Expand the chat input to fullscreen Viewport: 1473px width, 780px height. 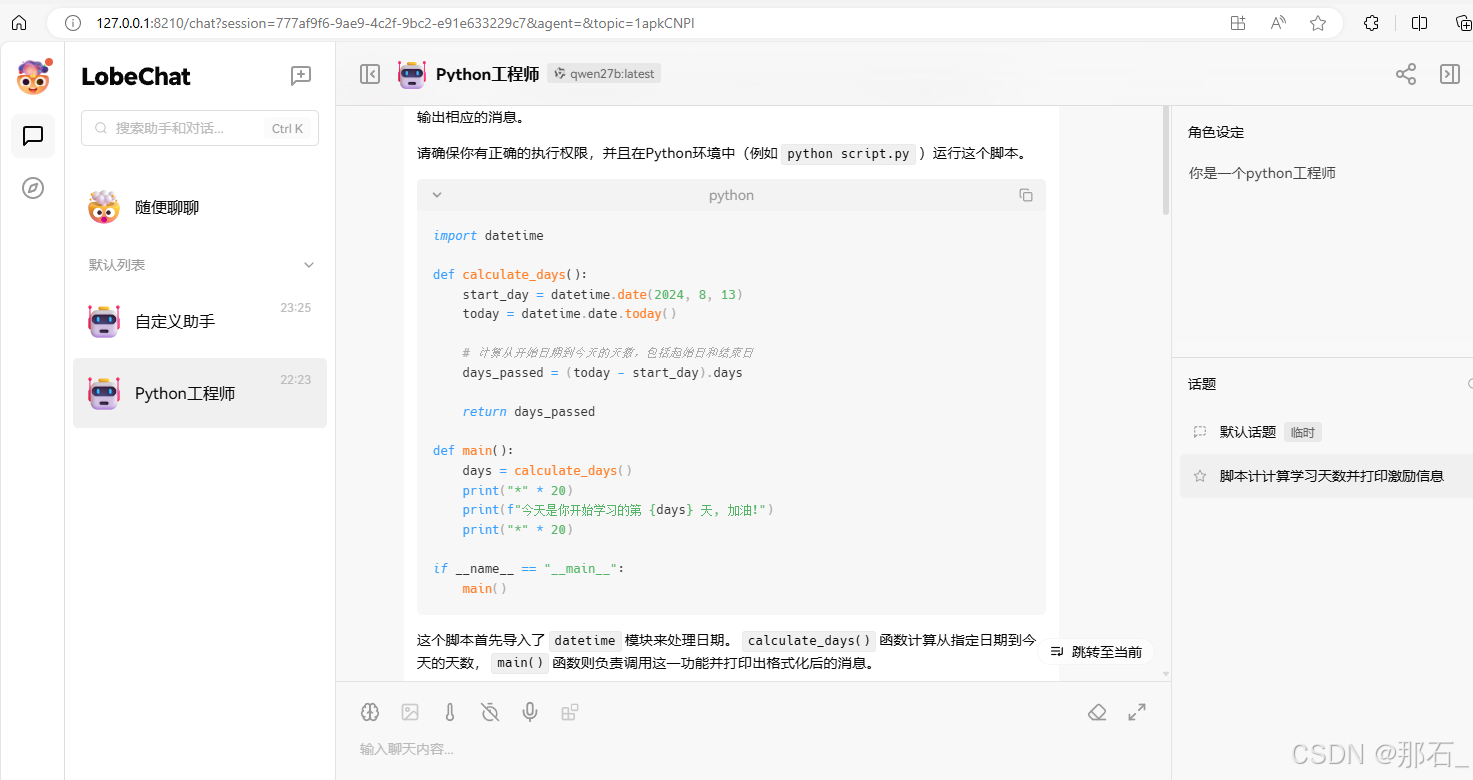[x=1137, y=712]
